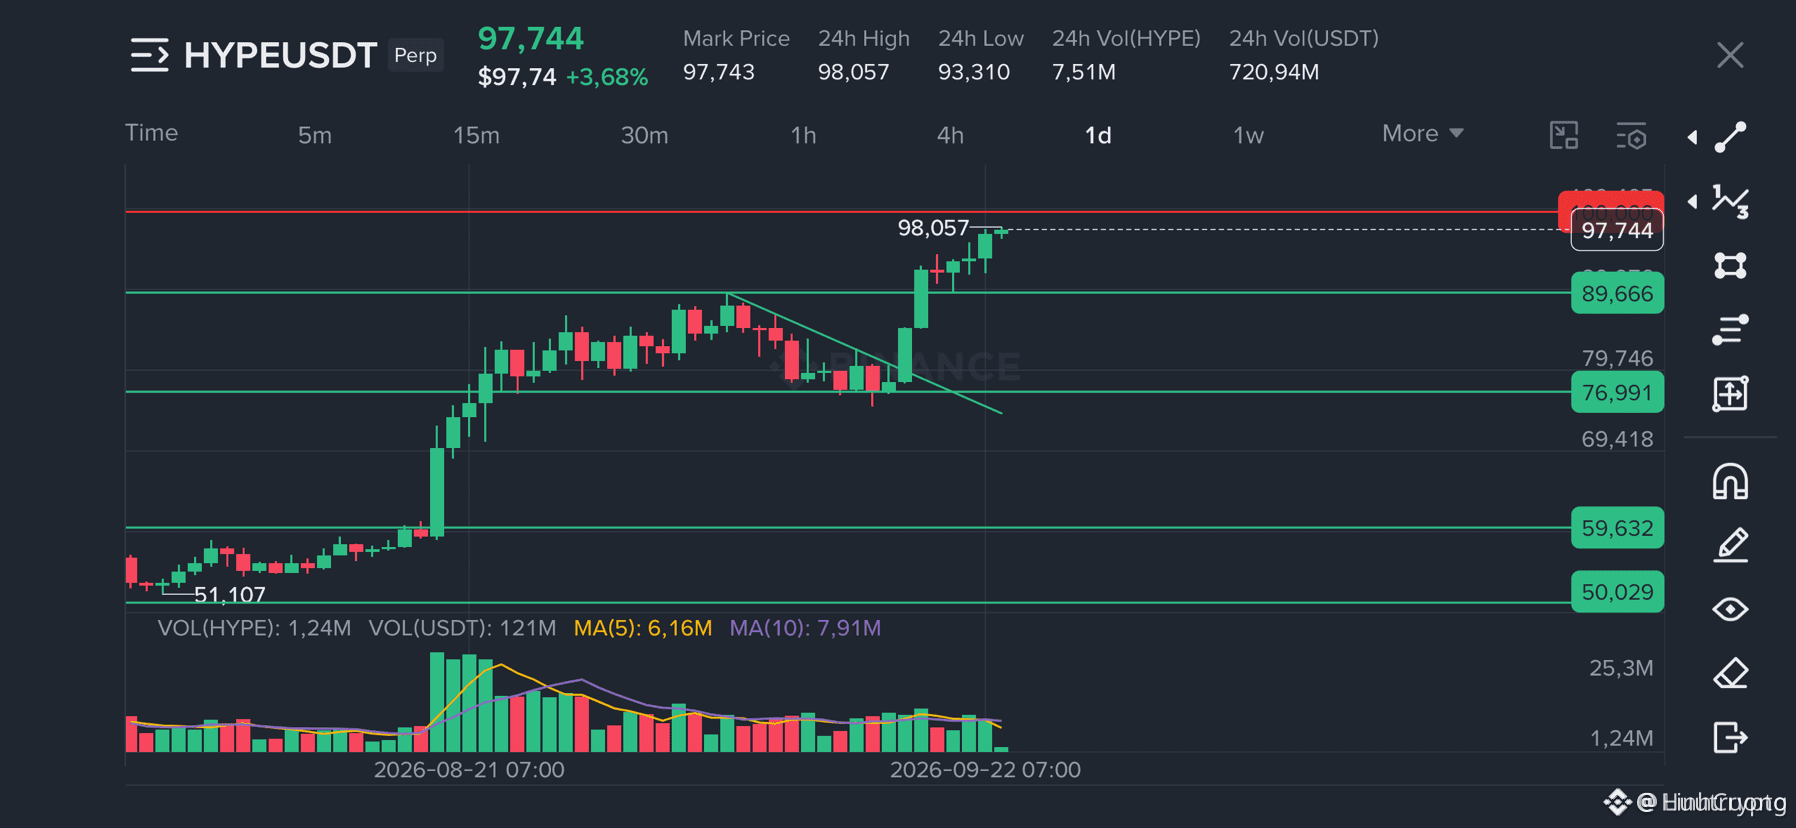Toggle the magnet snap mode

coord(1730,481)
